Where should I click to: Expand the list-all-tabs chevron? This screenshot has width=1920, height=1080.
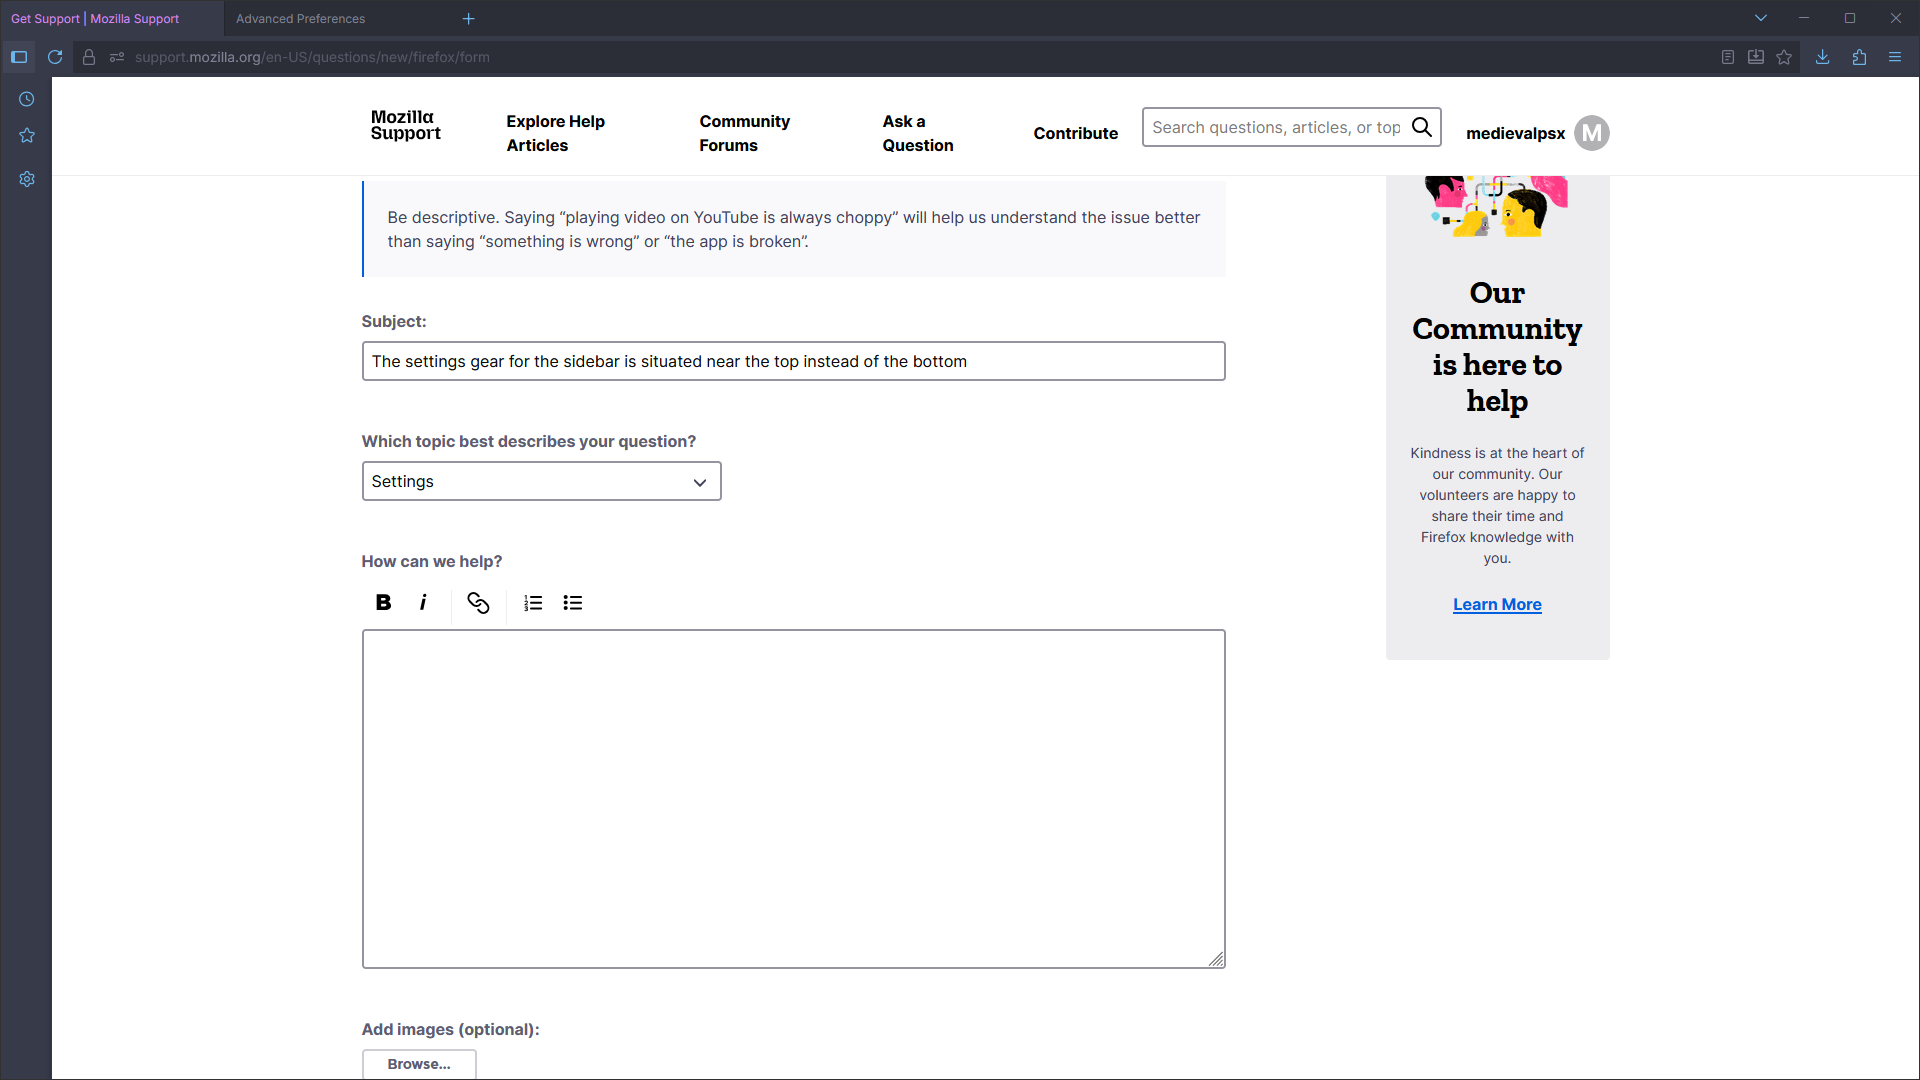coord(1761,18)
